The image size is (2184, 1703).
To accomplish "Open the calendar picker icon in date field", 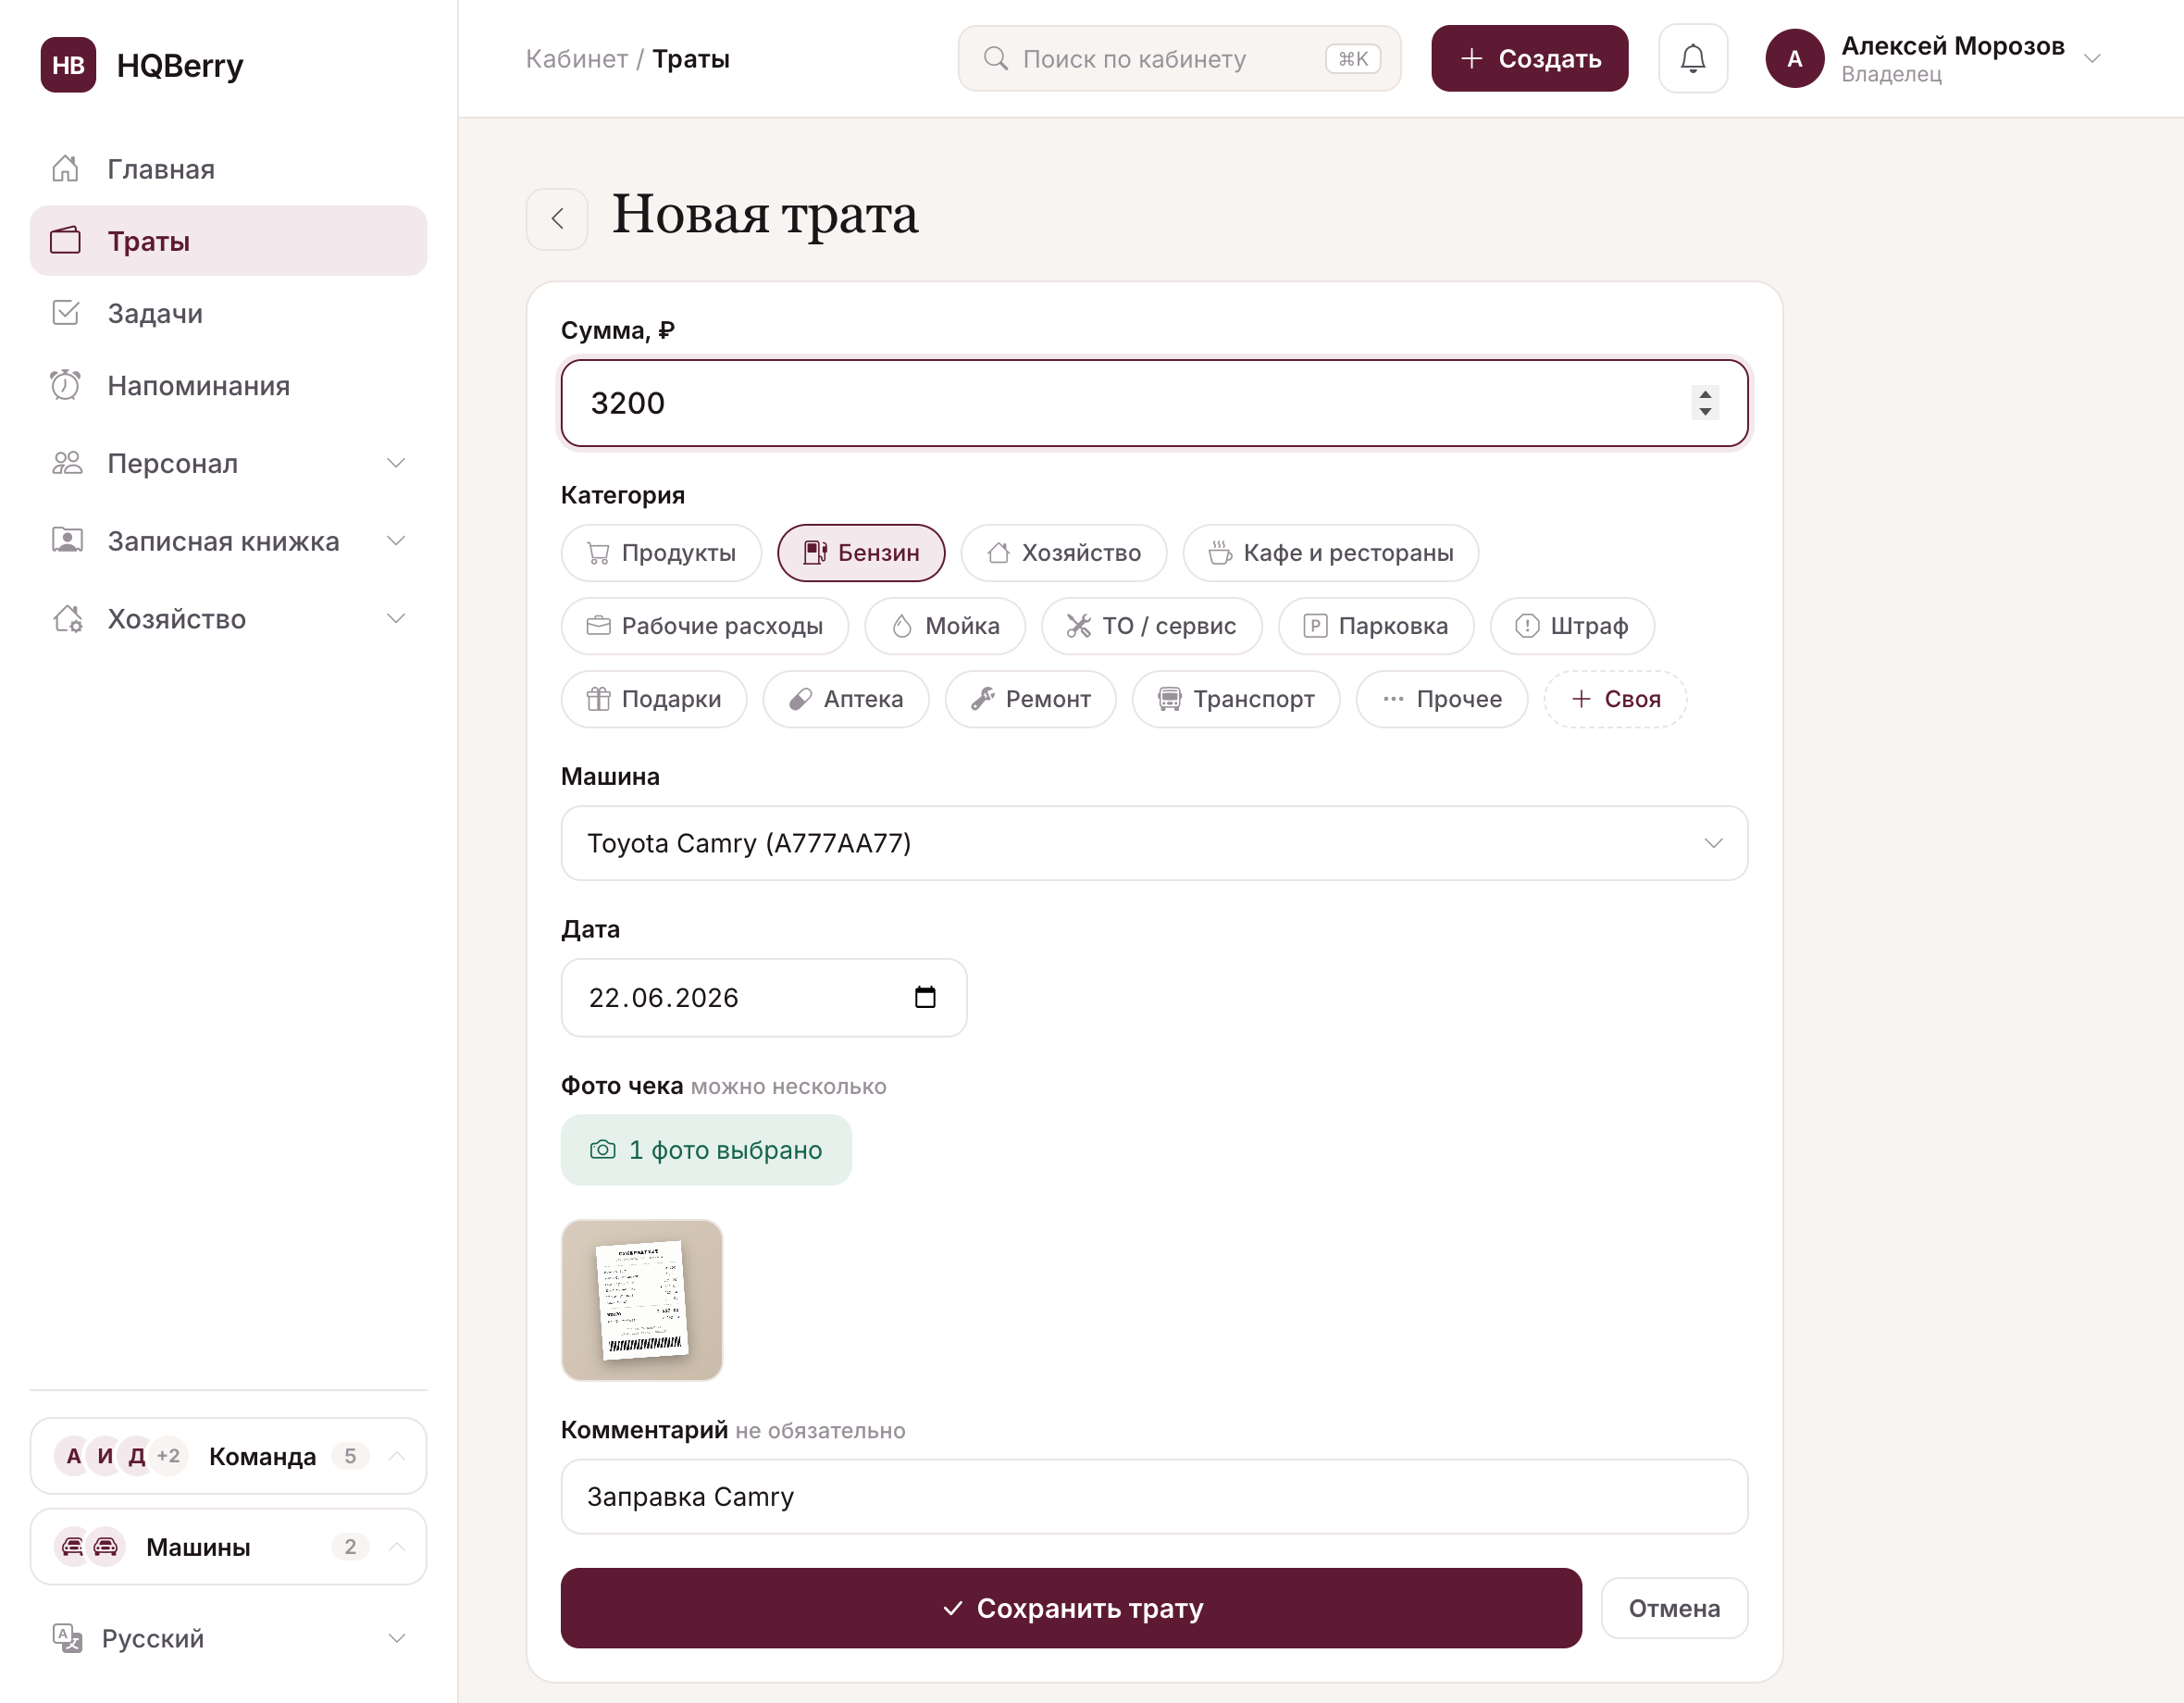I will point(925,997).
